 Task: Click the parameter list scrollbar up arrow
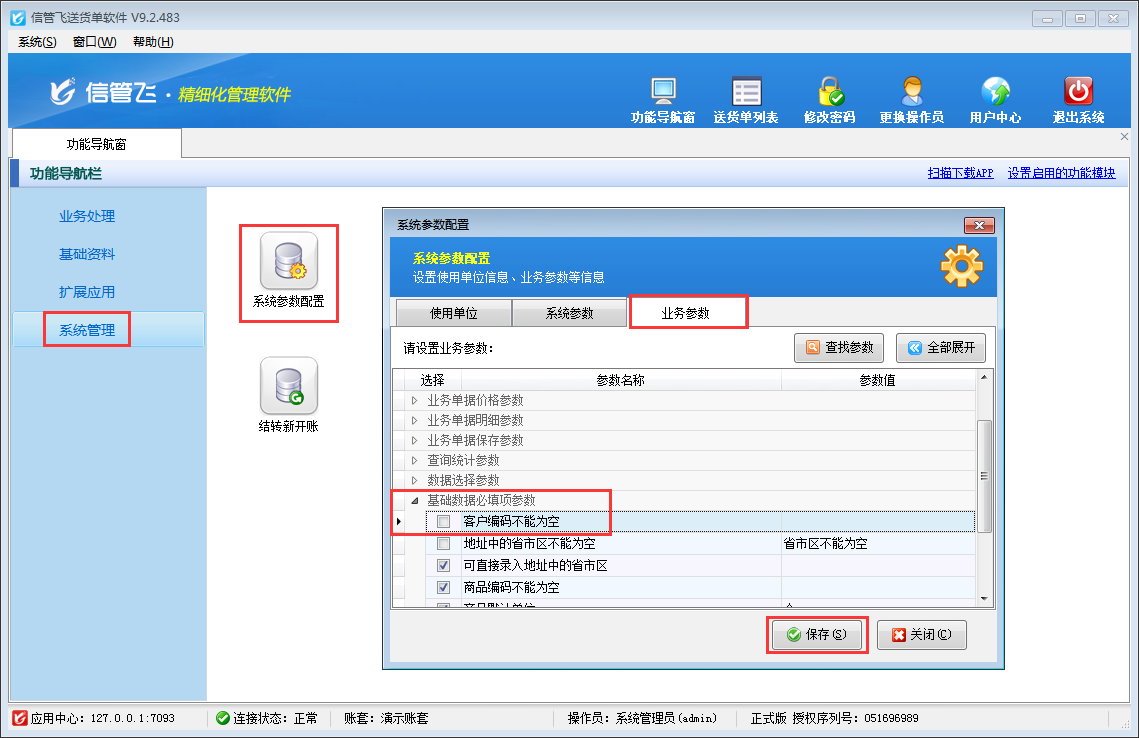click(x=984, y=378)
